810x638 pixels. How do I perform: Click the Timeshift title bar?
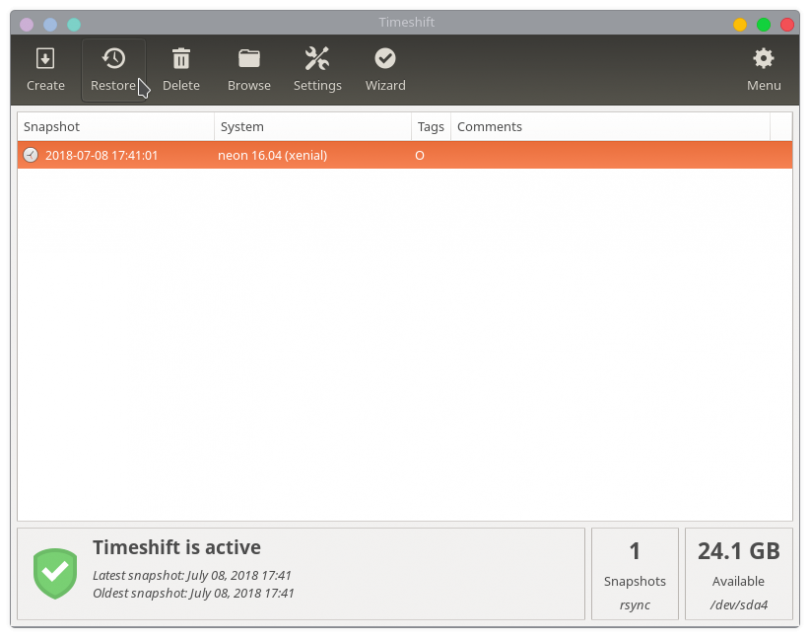(405, 21)
